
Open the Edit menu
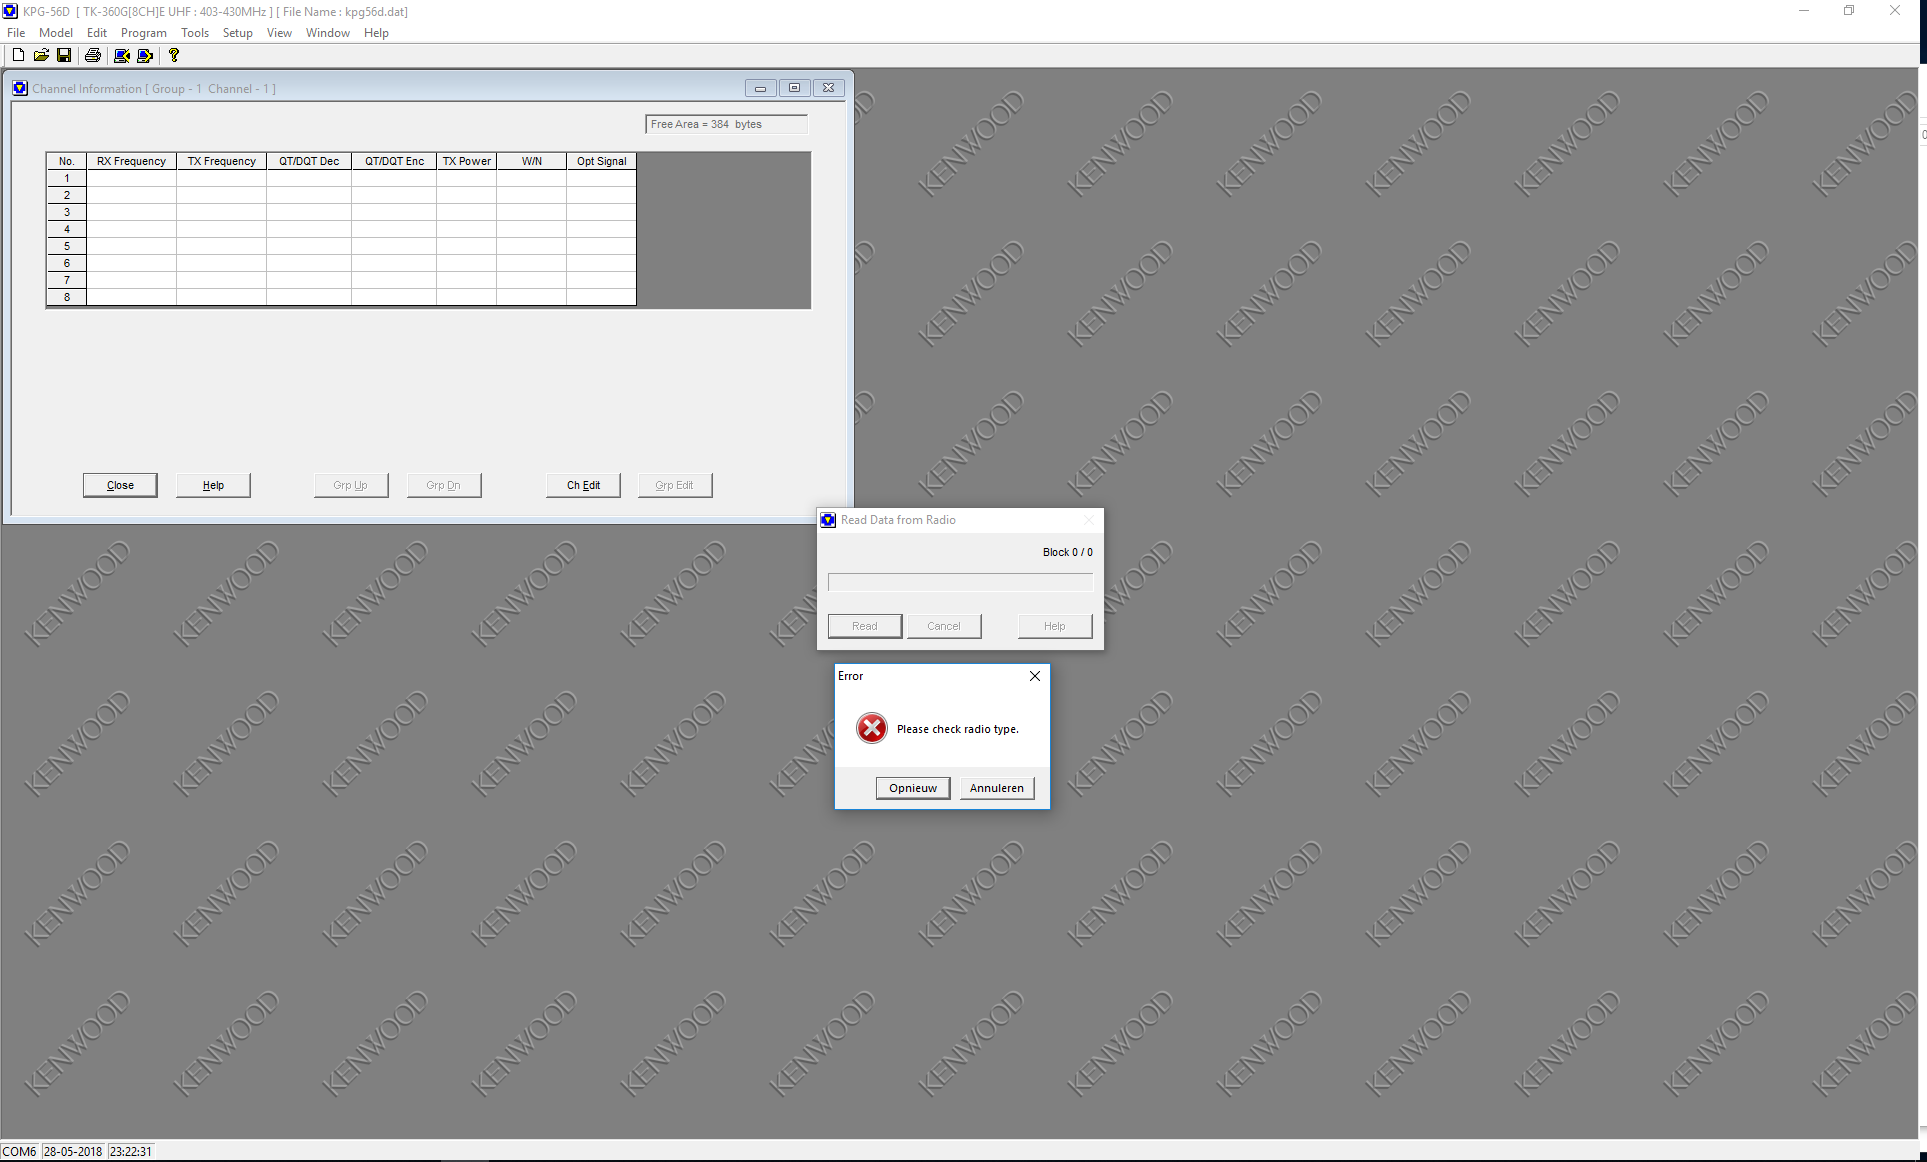pyautogui.click(x=97, y=33)
